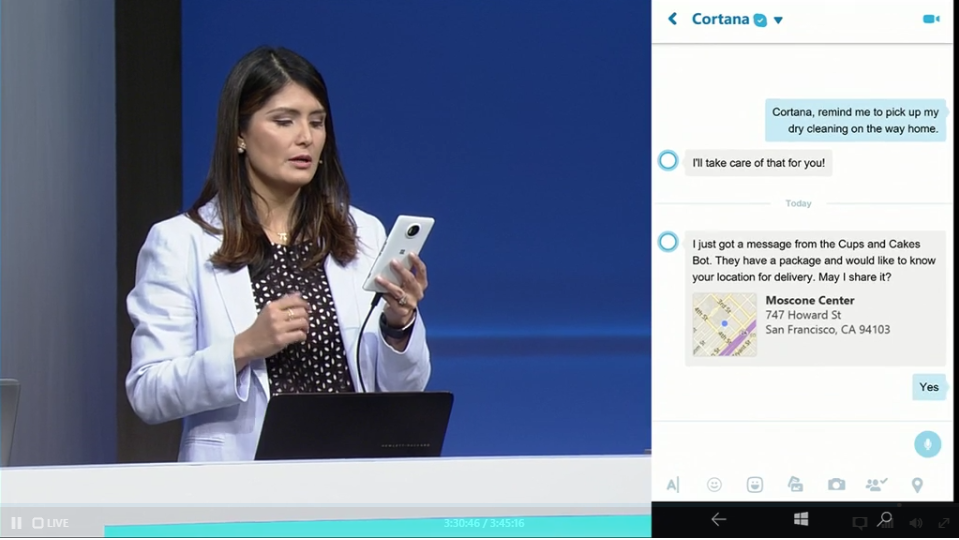This screenshot has width=959, height=540.
Task: Click the teal video progress bar
Action: 377,526
